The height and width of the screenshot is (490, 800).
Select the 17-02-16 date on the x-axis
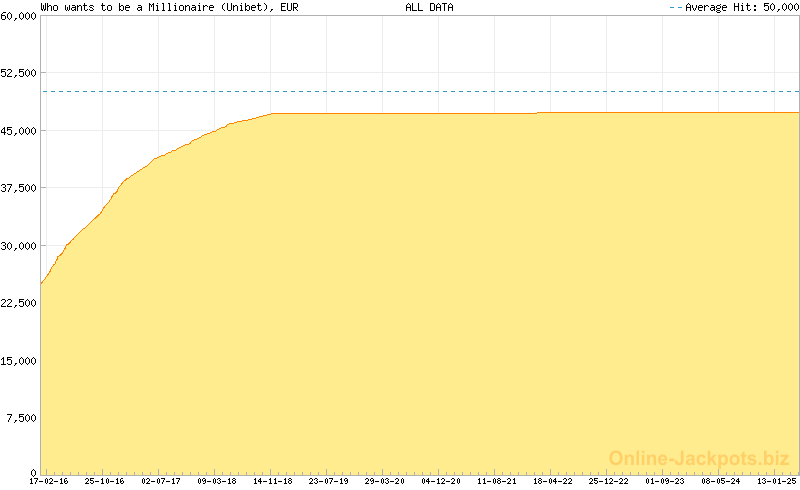tap(49, 481)
